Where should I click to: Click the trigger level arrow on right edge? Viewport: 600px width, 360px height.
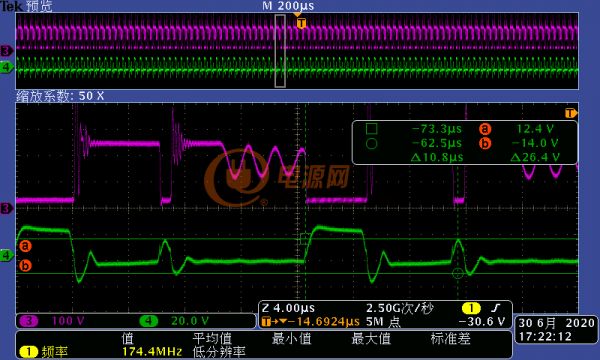tap(571, 113)
